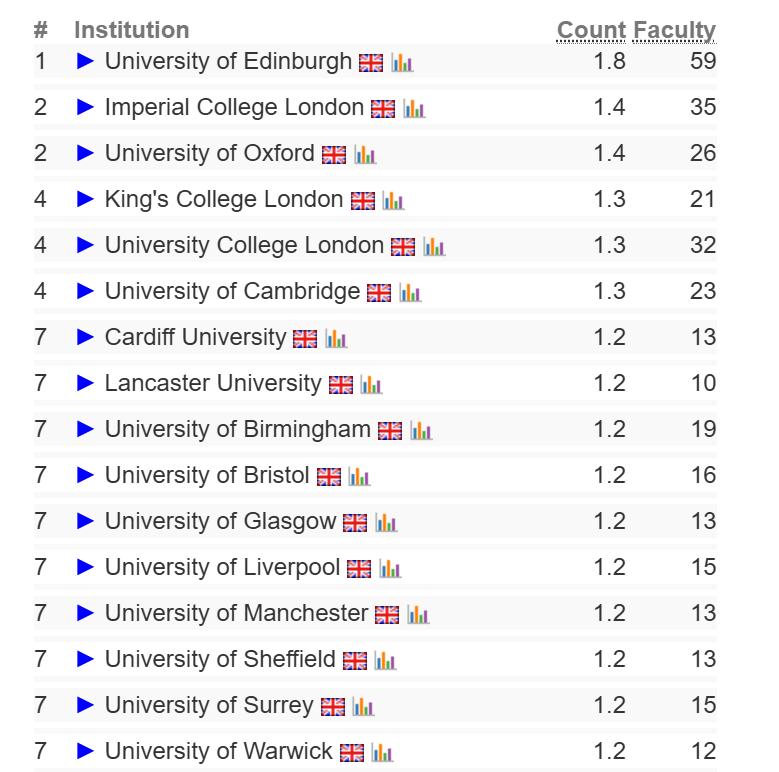Click chart icon beside Imperial College London
This screenshot has width=779, height=772.
pos(414,109)
